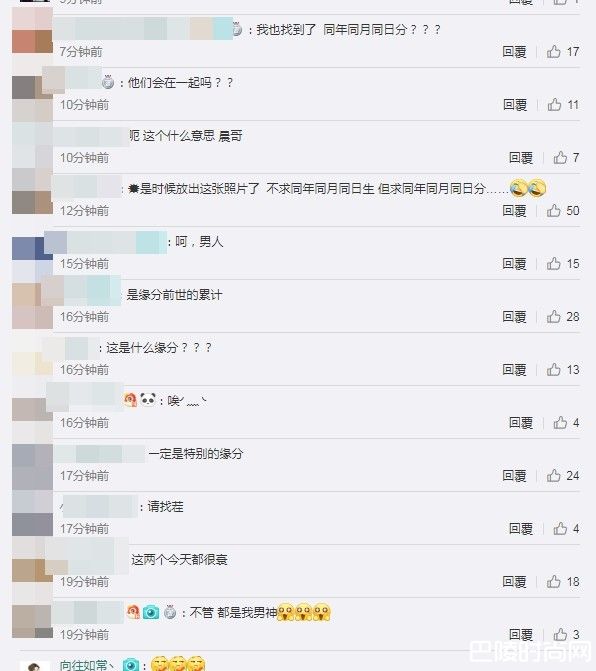
Task: Open avatar of the '呵，男人' commenter
Action: click(32, 249)
